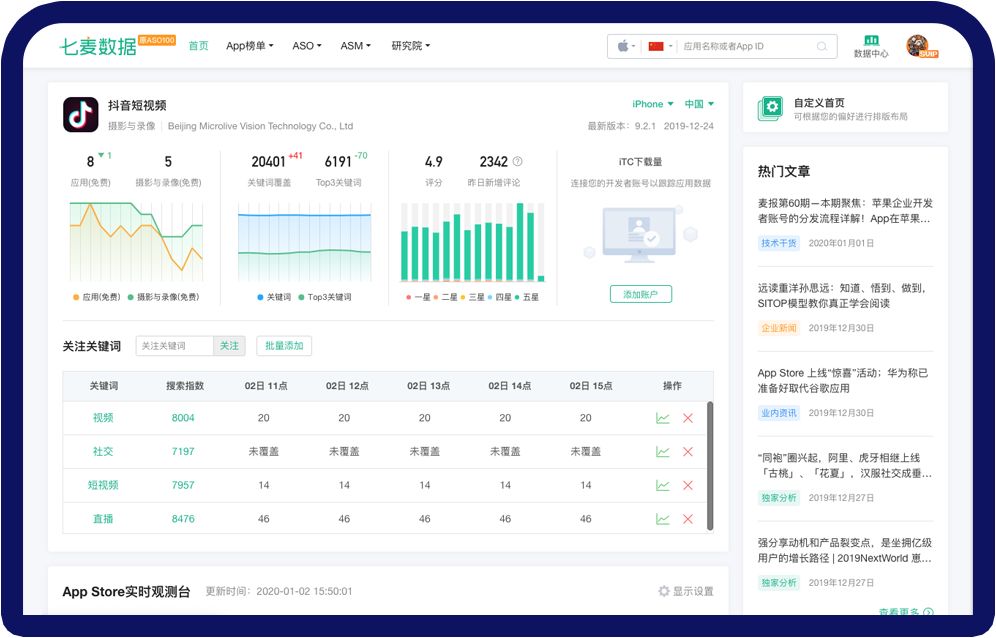This screenshot has height=638, width=996.
Task: Click the 查看更多 link
Action: click(906, 612)
